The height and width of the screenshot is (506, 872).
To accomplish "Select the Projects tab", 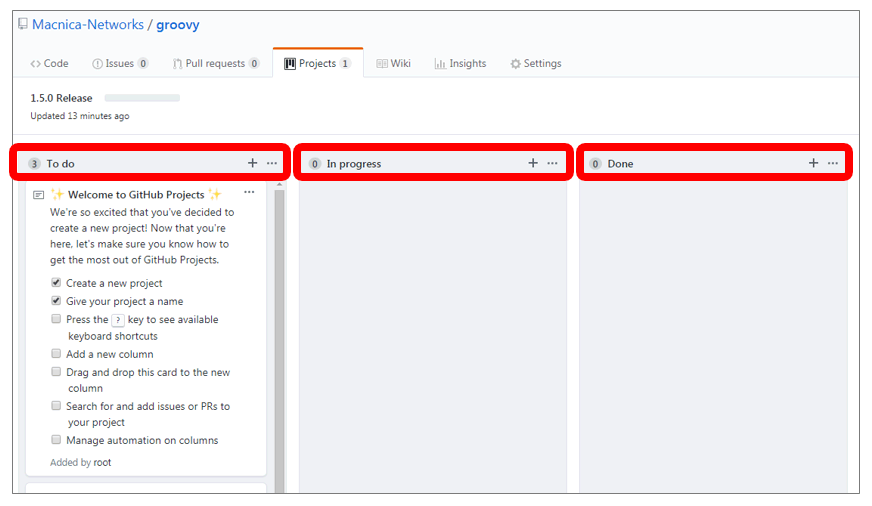I will click(x=318, y=63).
